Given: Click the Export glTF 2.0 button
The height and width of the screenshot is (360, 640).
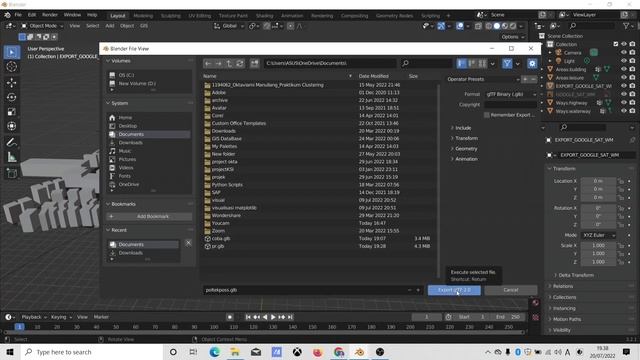Looking at the screenshot, I should pyautogui.click(x=454, y=290).
